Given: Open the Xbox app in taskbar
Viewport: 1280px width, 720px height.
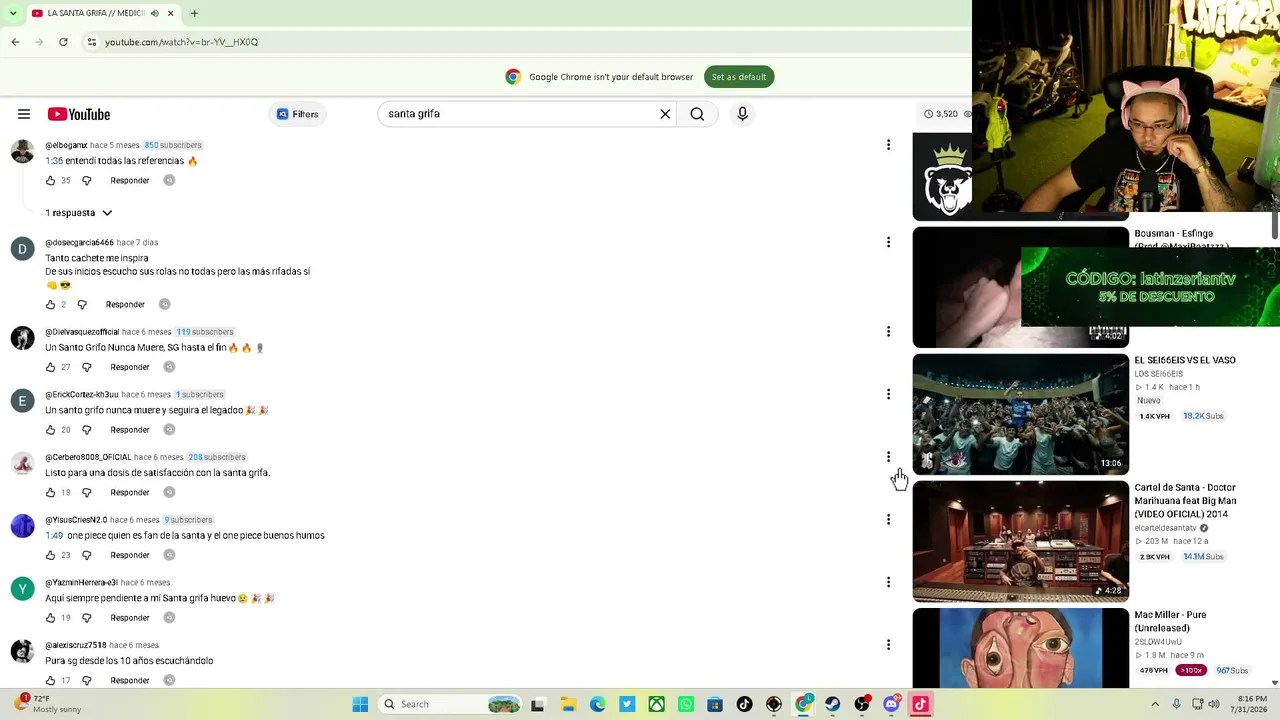Looking at the screenshot, I should pos(656,704).
